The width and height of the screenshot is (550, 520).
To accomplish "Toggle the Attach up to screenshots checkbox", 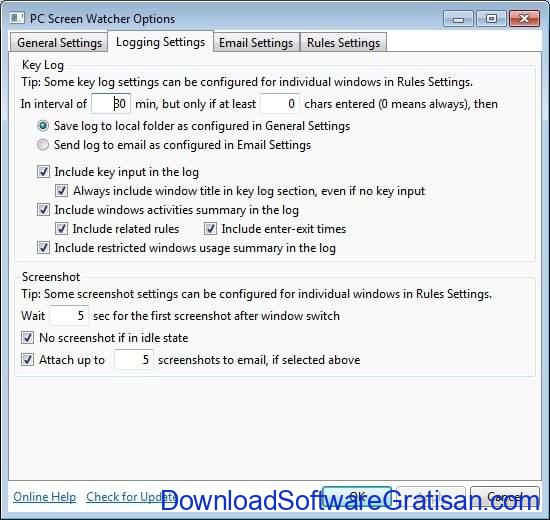I will pyautogui.click(x=27, y=360).
